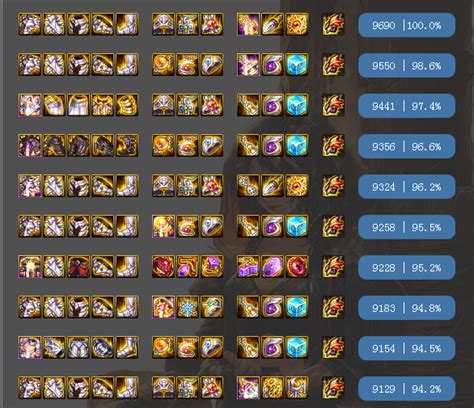Click the dark helmet icon in the 96.6% row
The image size is (474, 408).
54,145
